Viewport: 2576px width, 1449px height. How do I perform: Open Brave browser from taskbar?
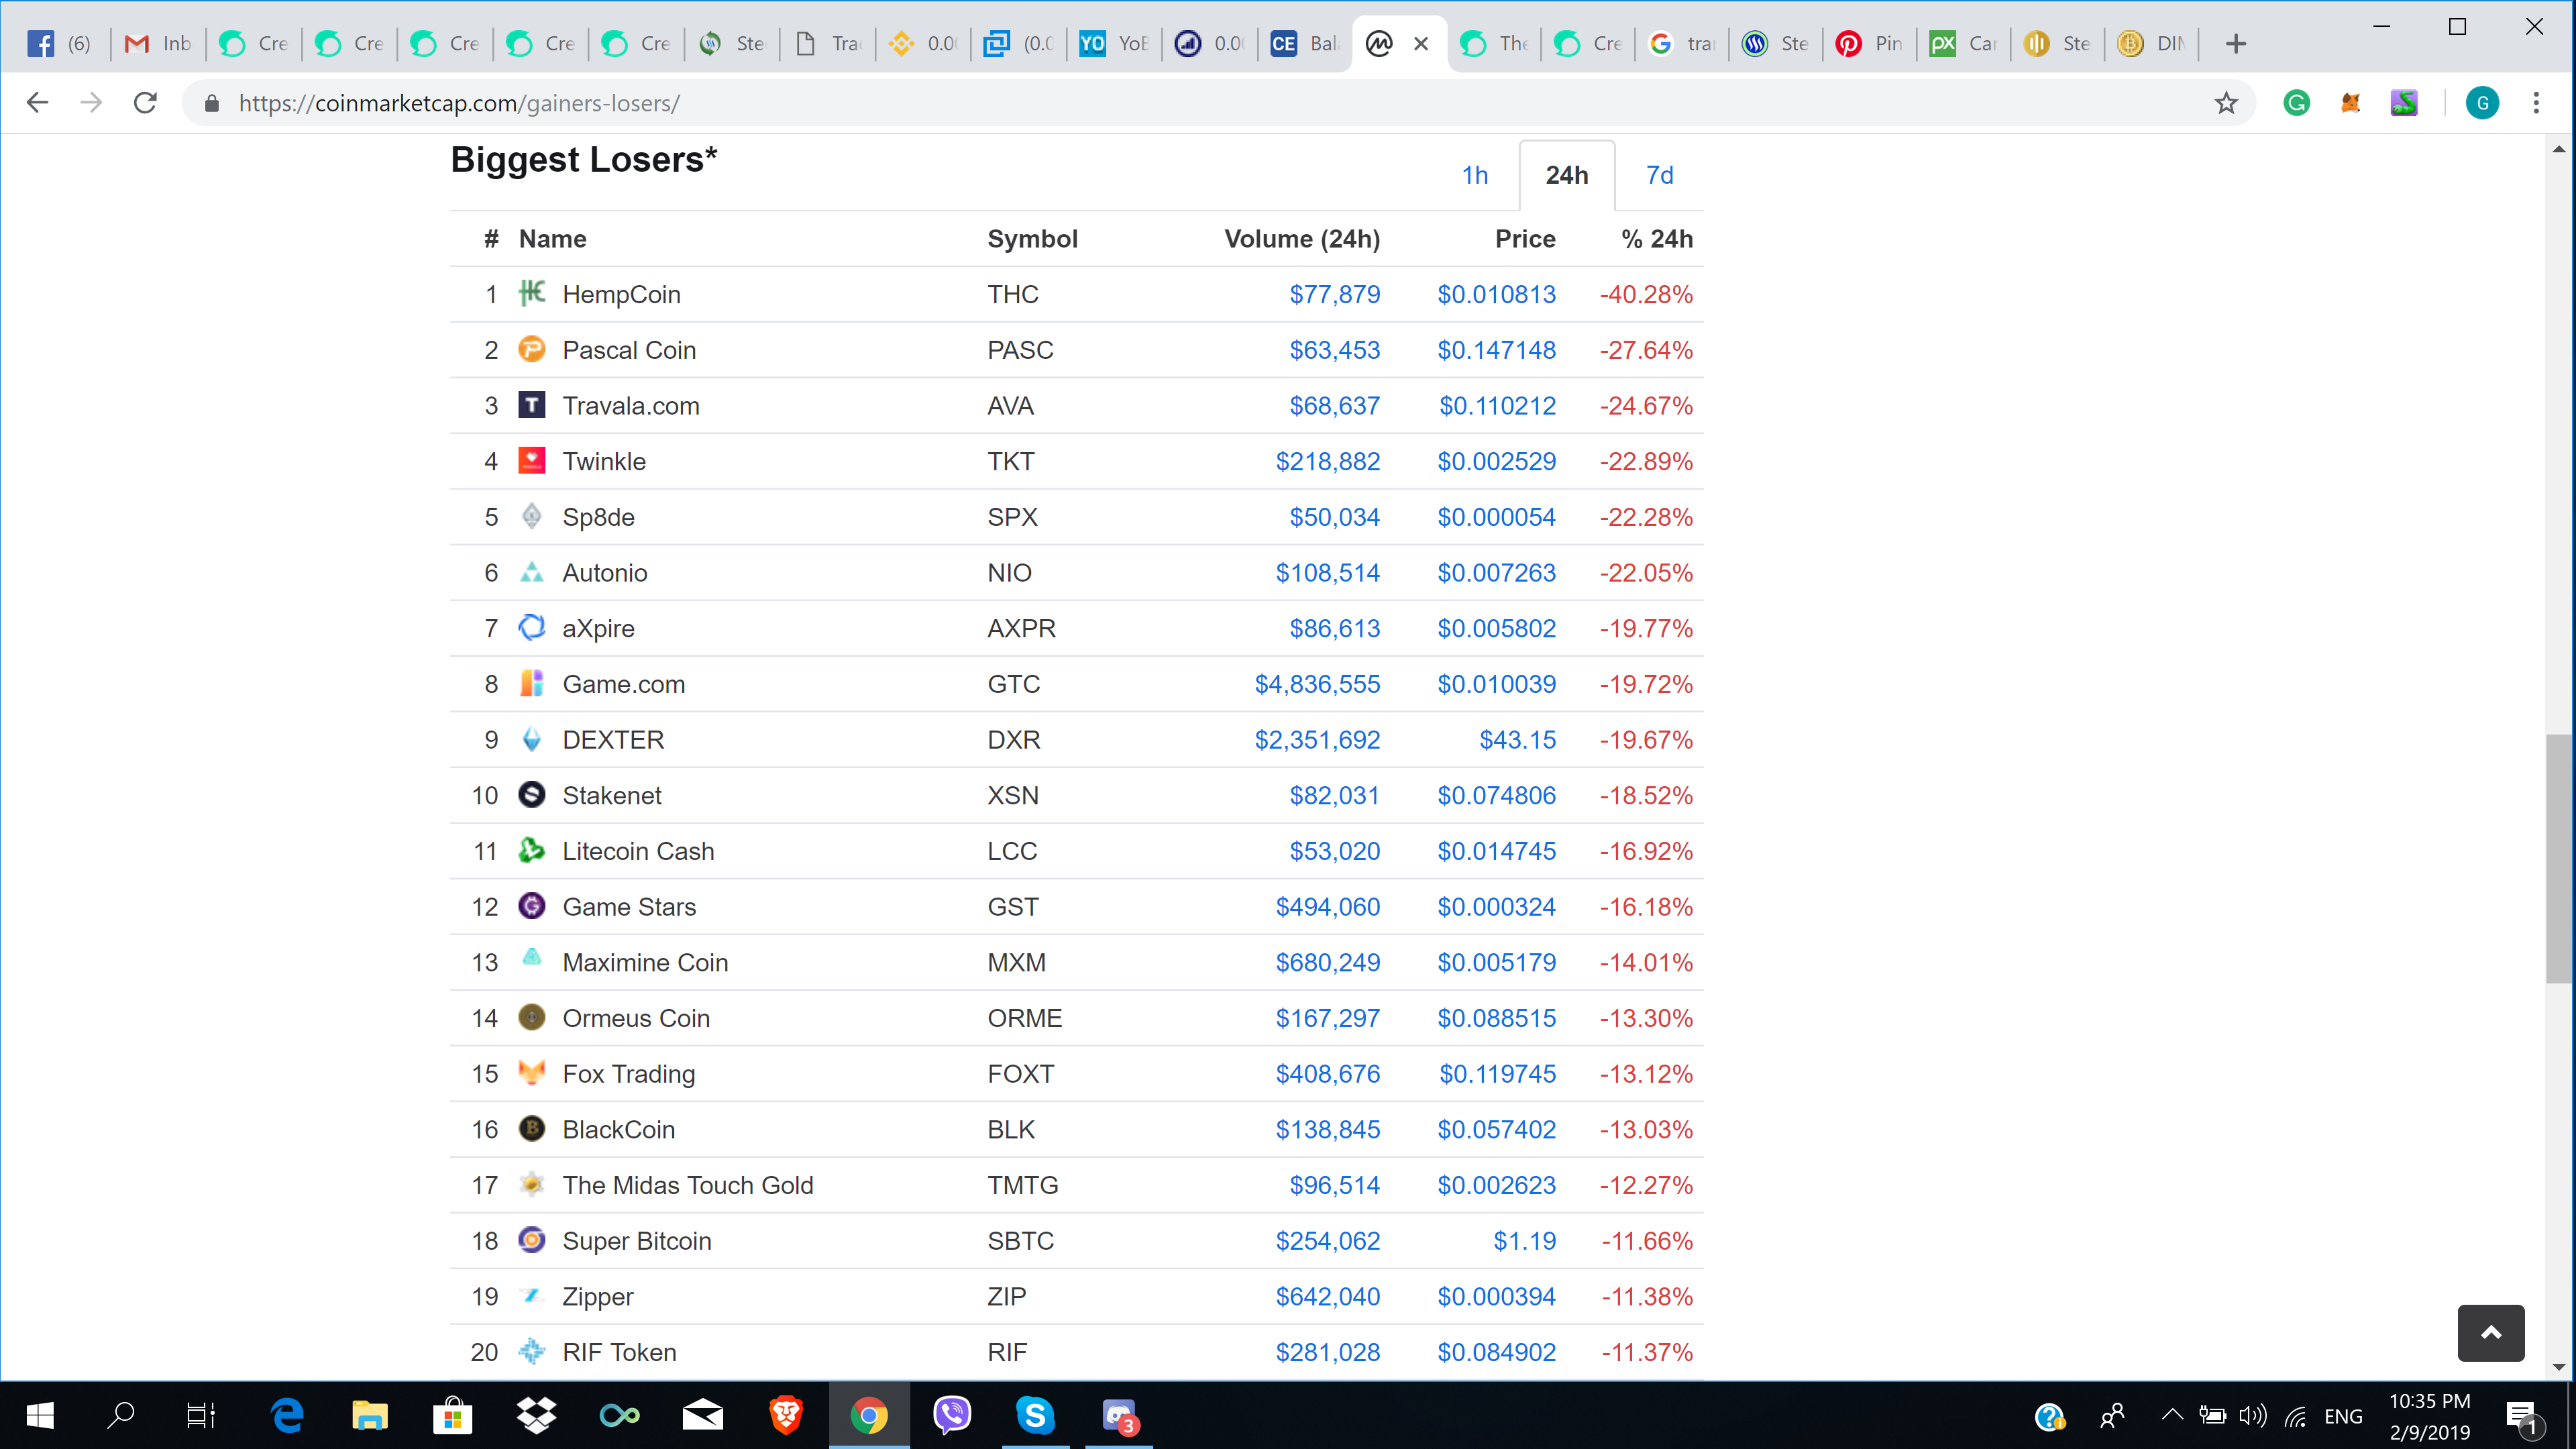[x=786, y=1415]
